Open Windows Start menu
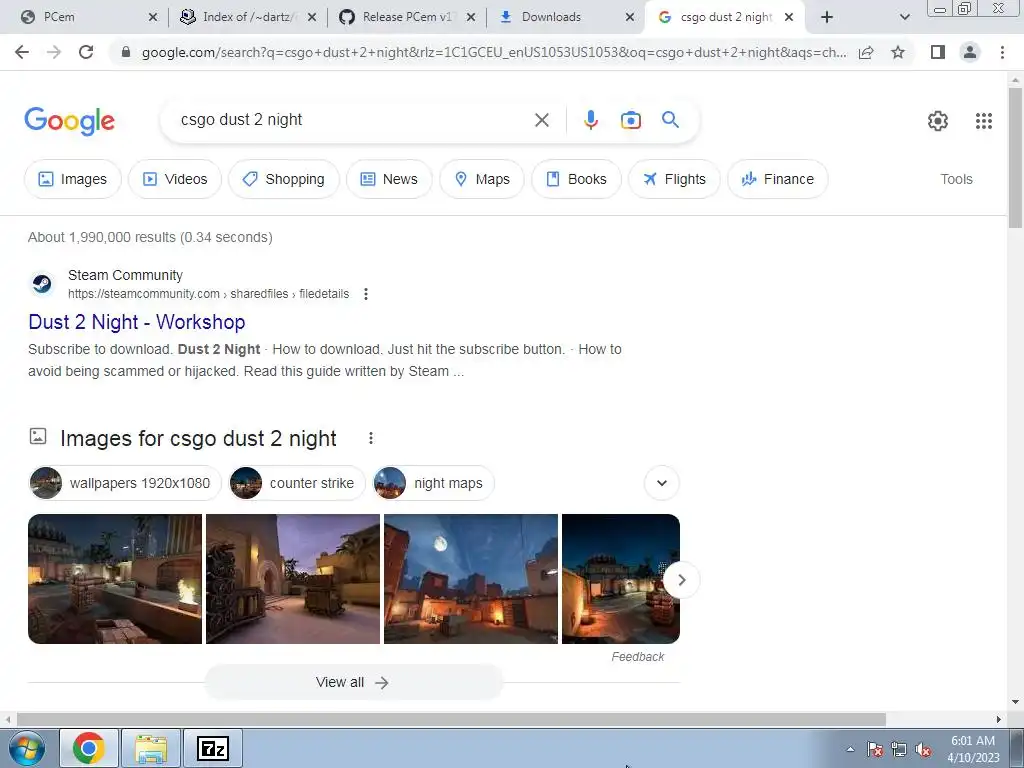 (27, 748)
